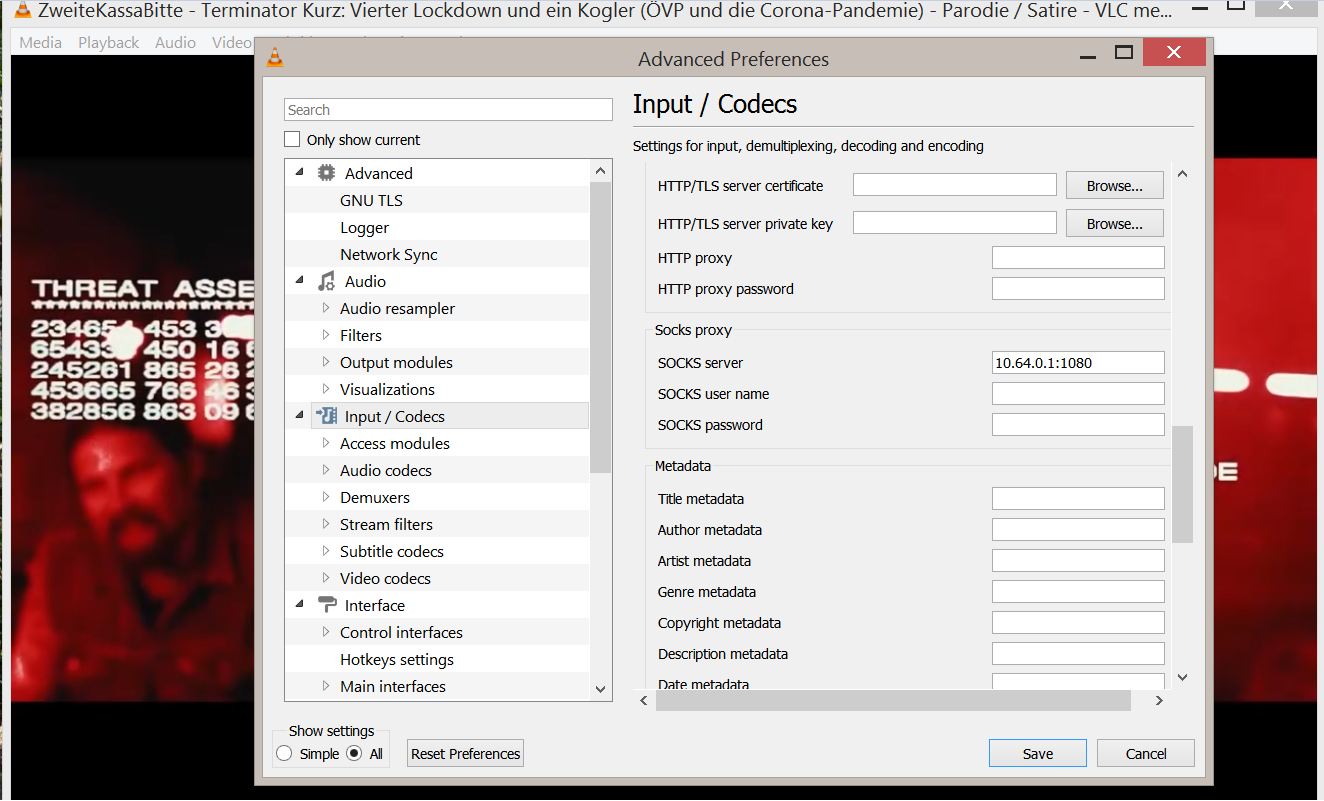Click the Genre metadata field

1078,592
